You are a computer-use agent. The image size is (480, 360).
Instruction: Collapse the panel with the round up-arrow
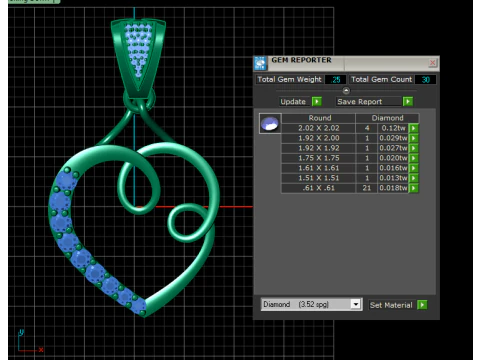pyautogui.click(x=346, y=90)
